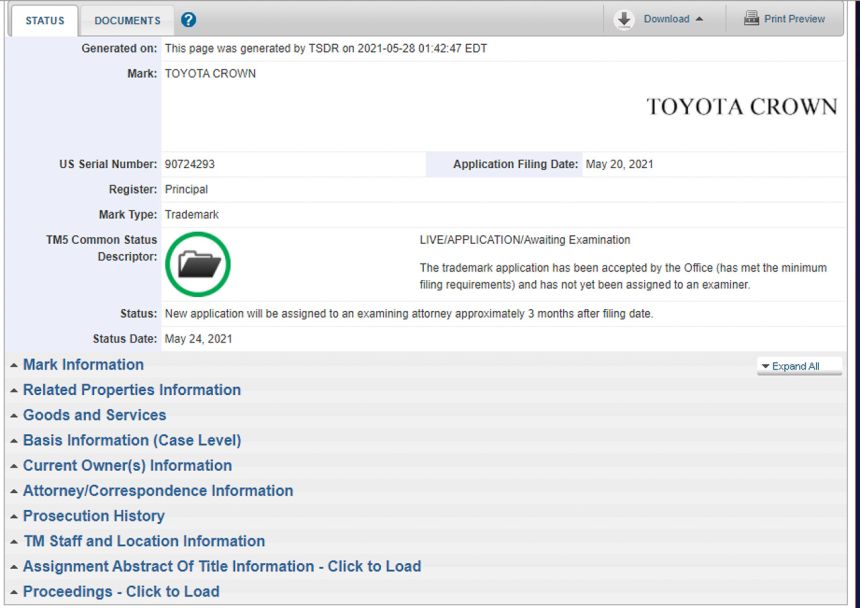Expand Current Owner(s) Information

[x=128, y=466]
